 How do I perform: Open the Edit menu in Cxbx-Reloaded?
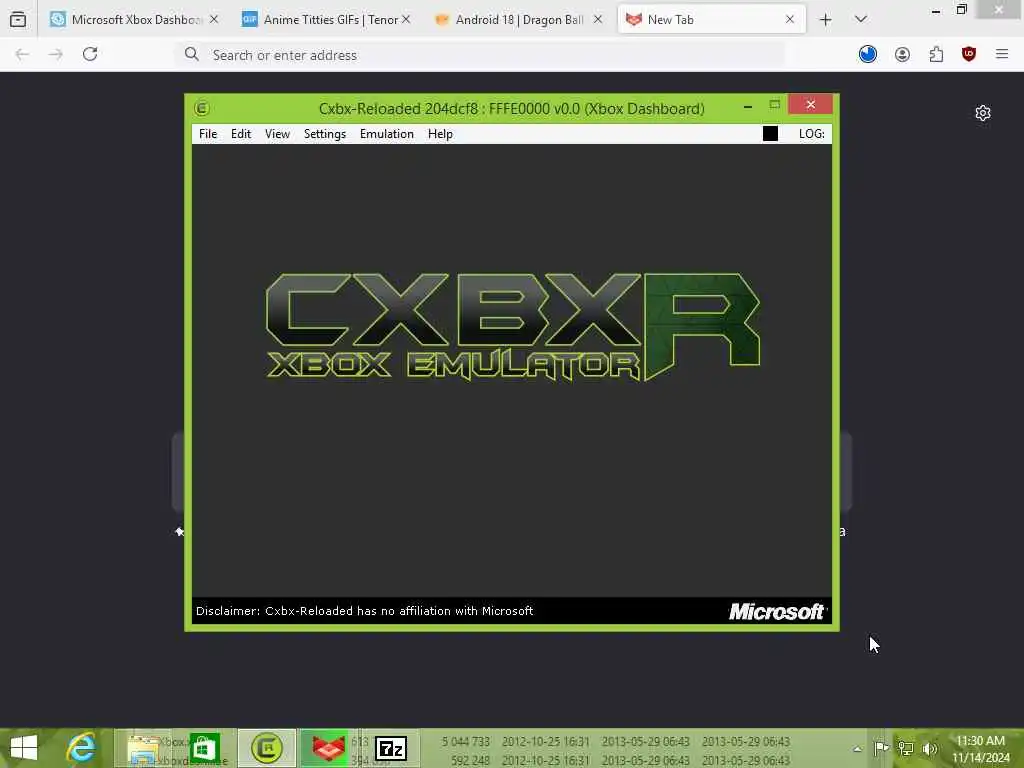241,134
